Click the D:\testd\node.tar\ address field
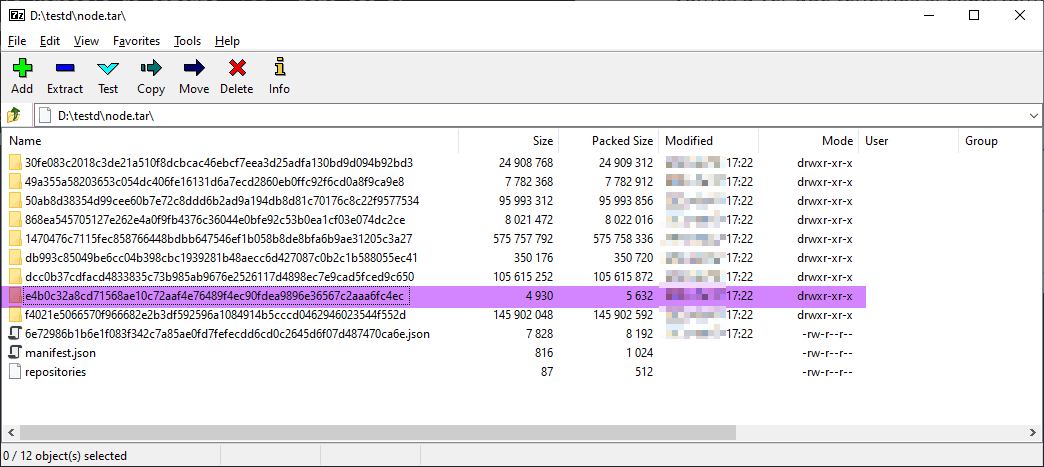The height and width of the screenshot is (467, 1044). pos(530,116)
